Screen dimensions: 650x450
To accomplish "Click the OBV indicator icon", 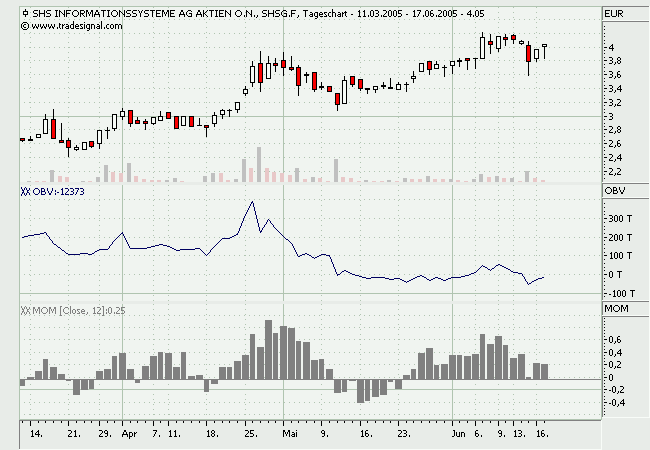I will pos(25,191).
